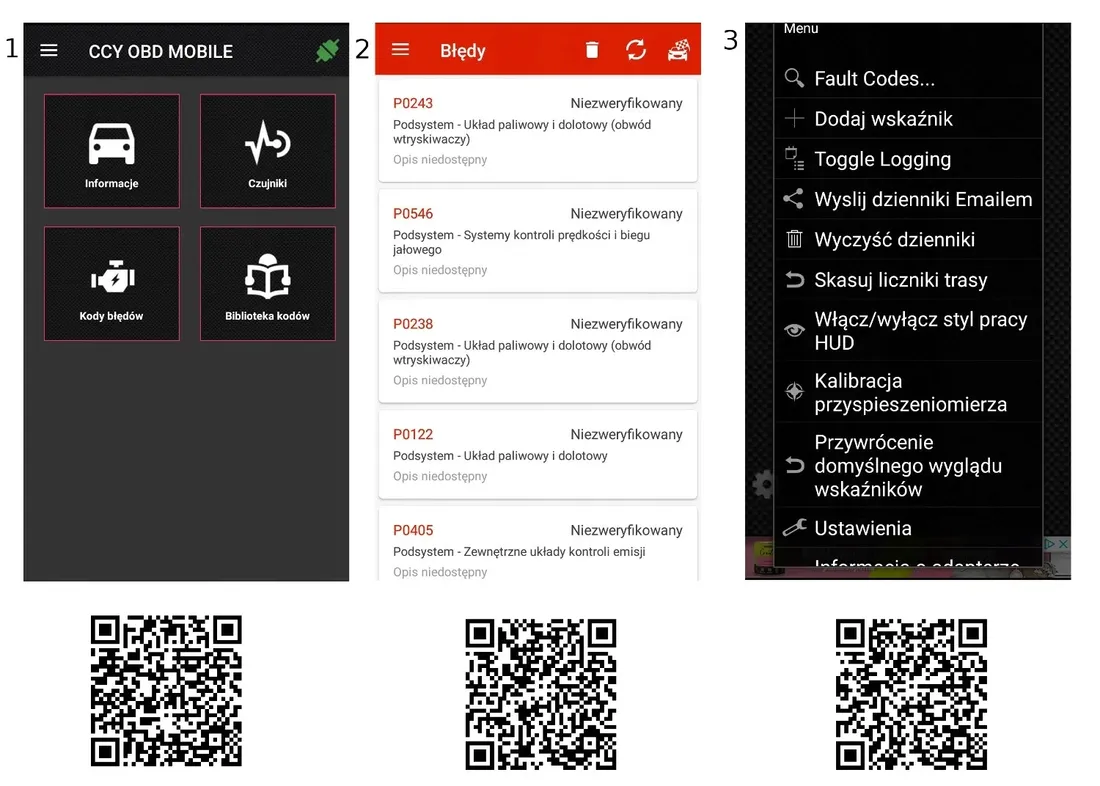Click the trash icon on Błędy screen

[591, 50]
